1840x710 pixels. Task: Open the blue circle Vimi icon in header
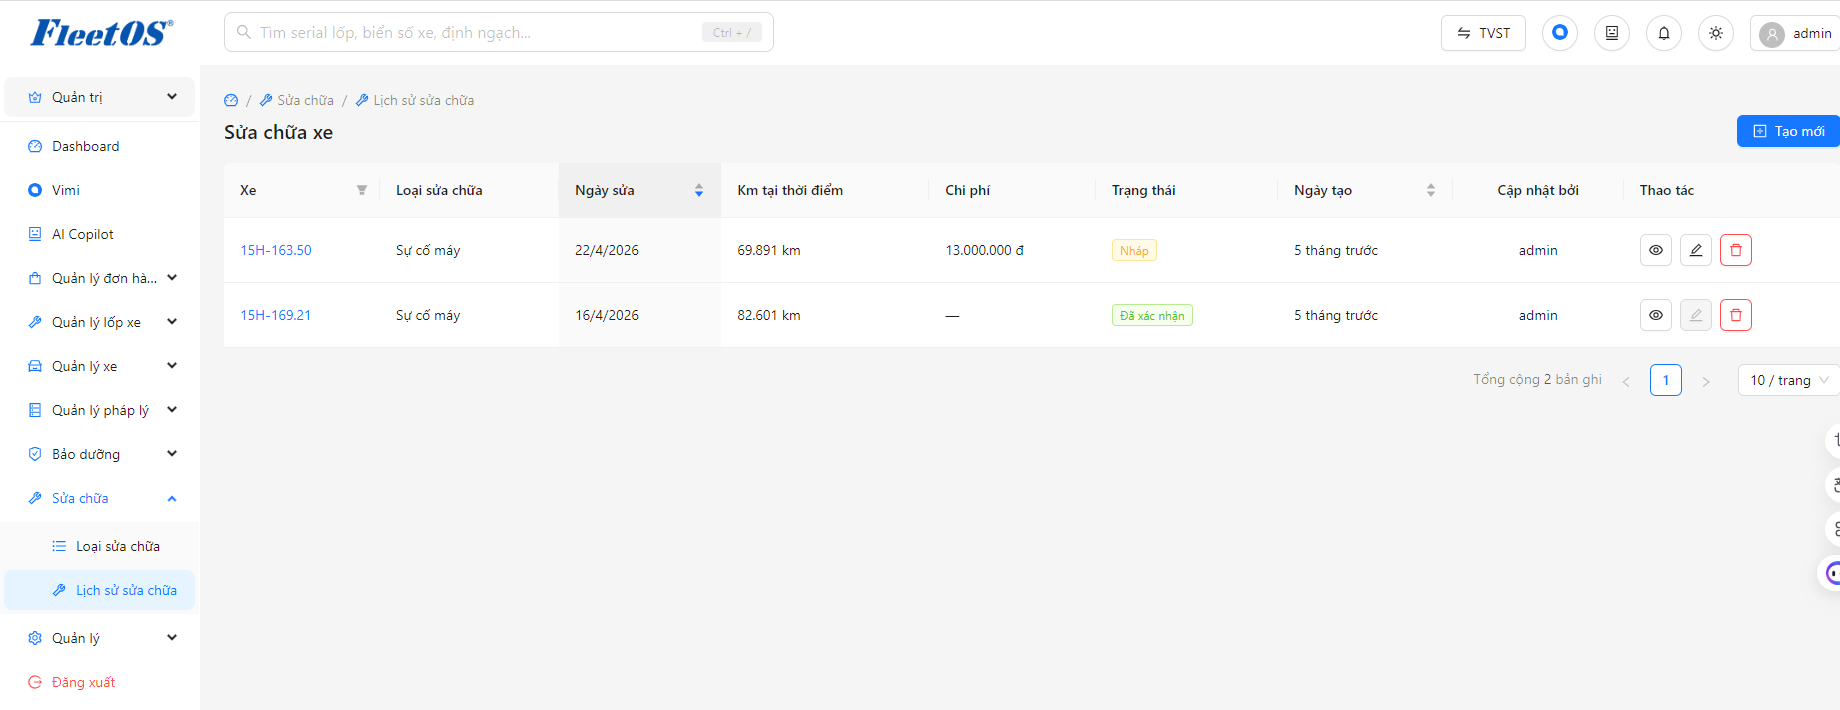coord(1560,33)
